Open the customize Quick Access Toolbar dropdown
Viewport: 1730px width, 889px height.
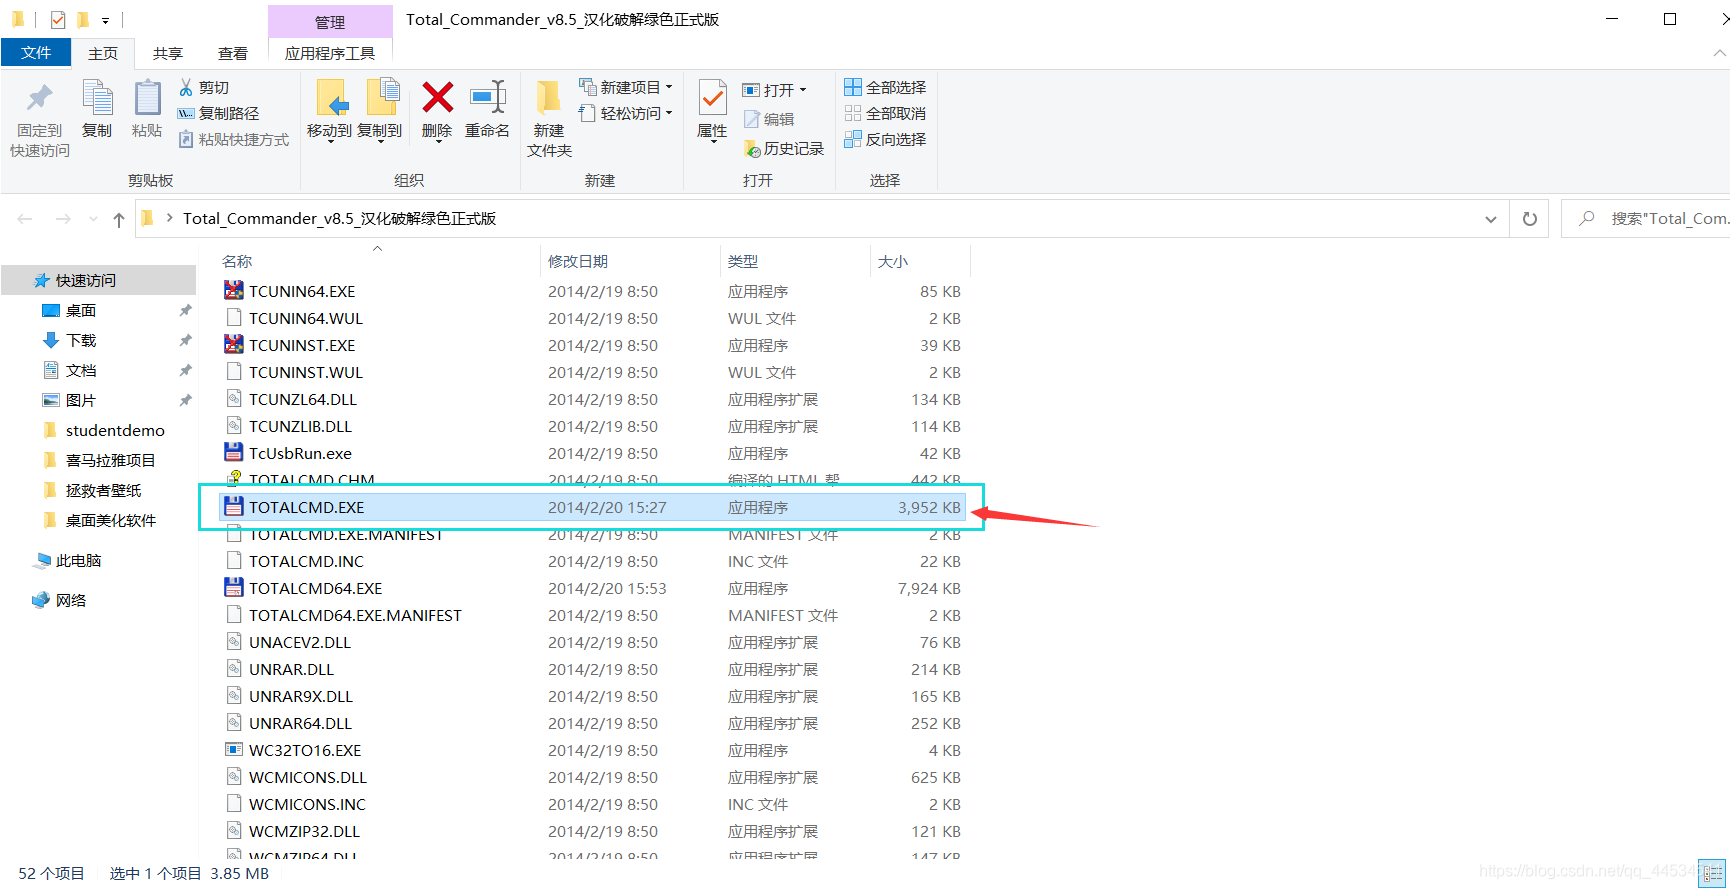pos(105,20)
